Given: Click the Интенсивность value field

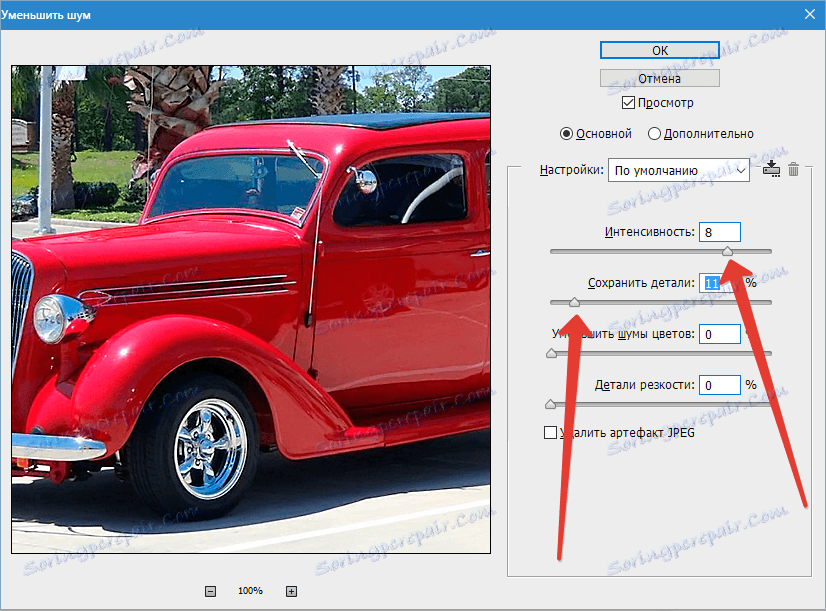Looking at the screenshot, I should pyautogui.click(x=719, y=232).
